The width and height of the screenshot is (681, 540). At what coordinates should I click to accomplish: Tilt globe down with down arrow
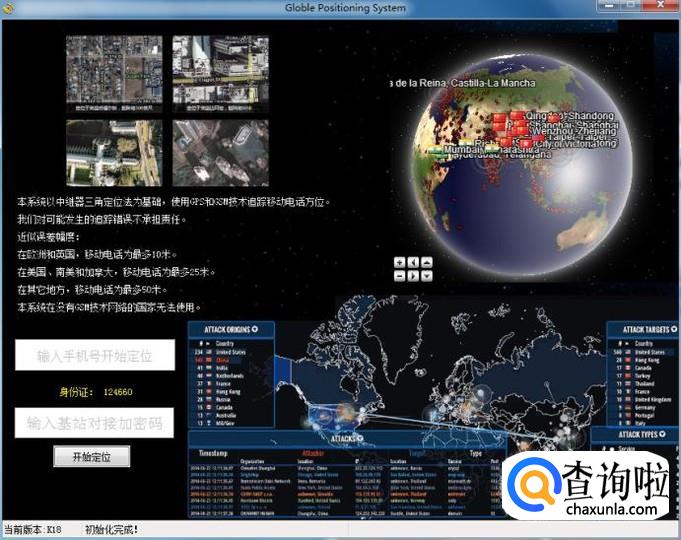427,276
